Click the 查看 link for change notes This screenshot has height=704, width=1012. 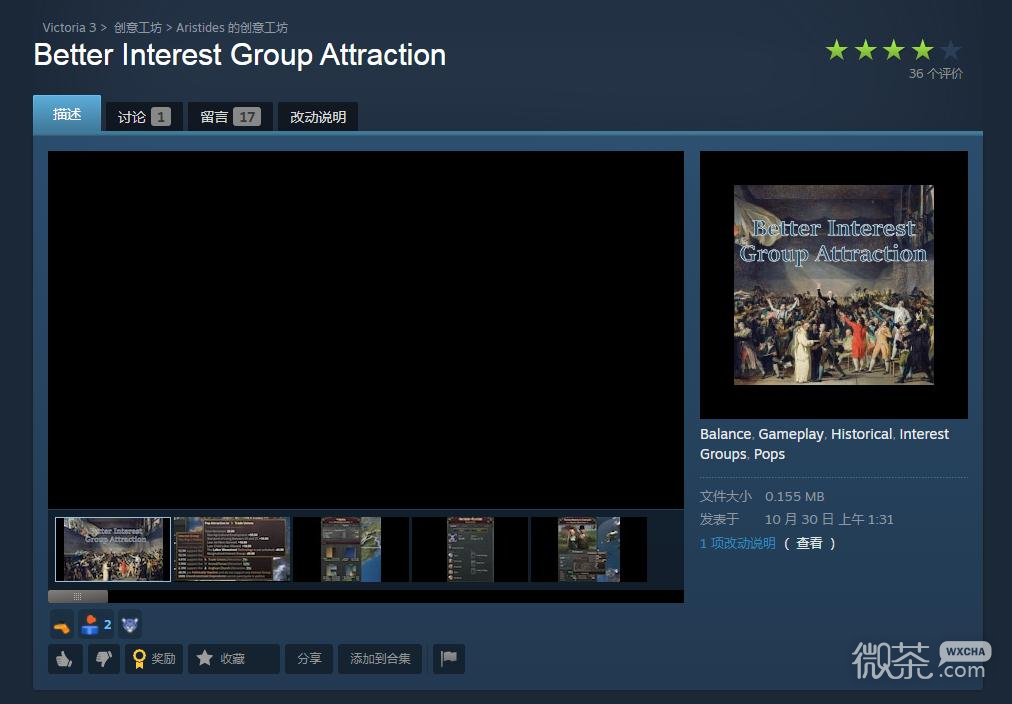pos(809,543)
